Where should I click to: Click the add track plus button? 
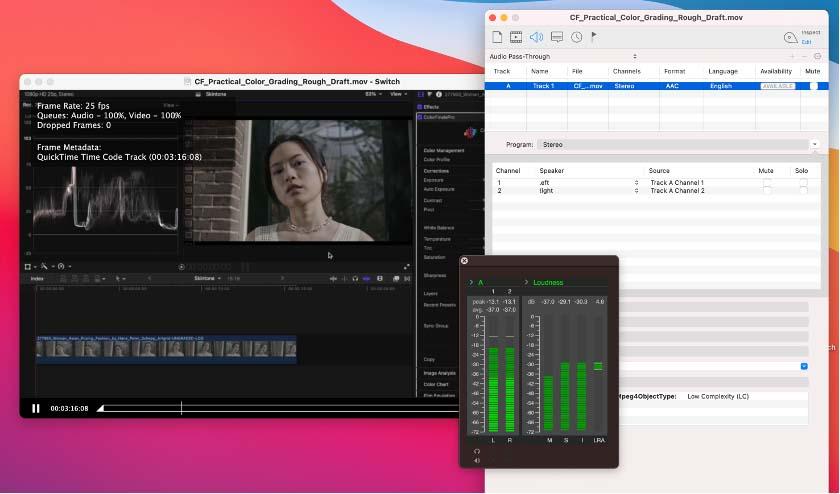tap(792, 56)
